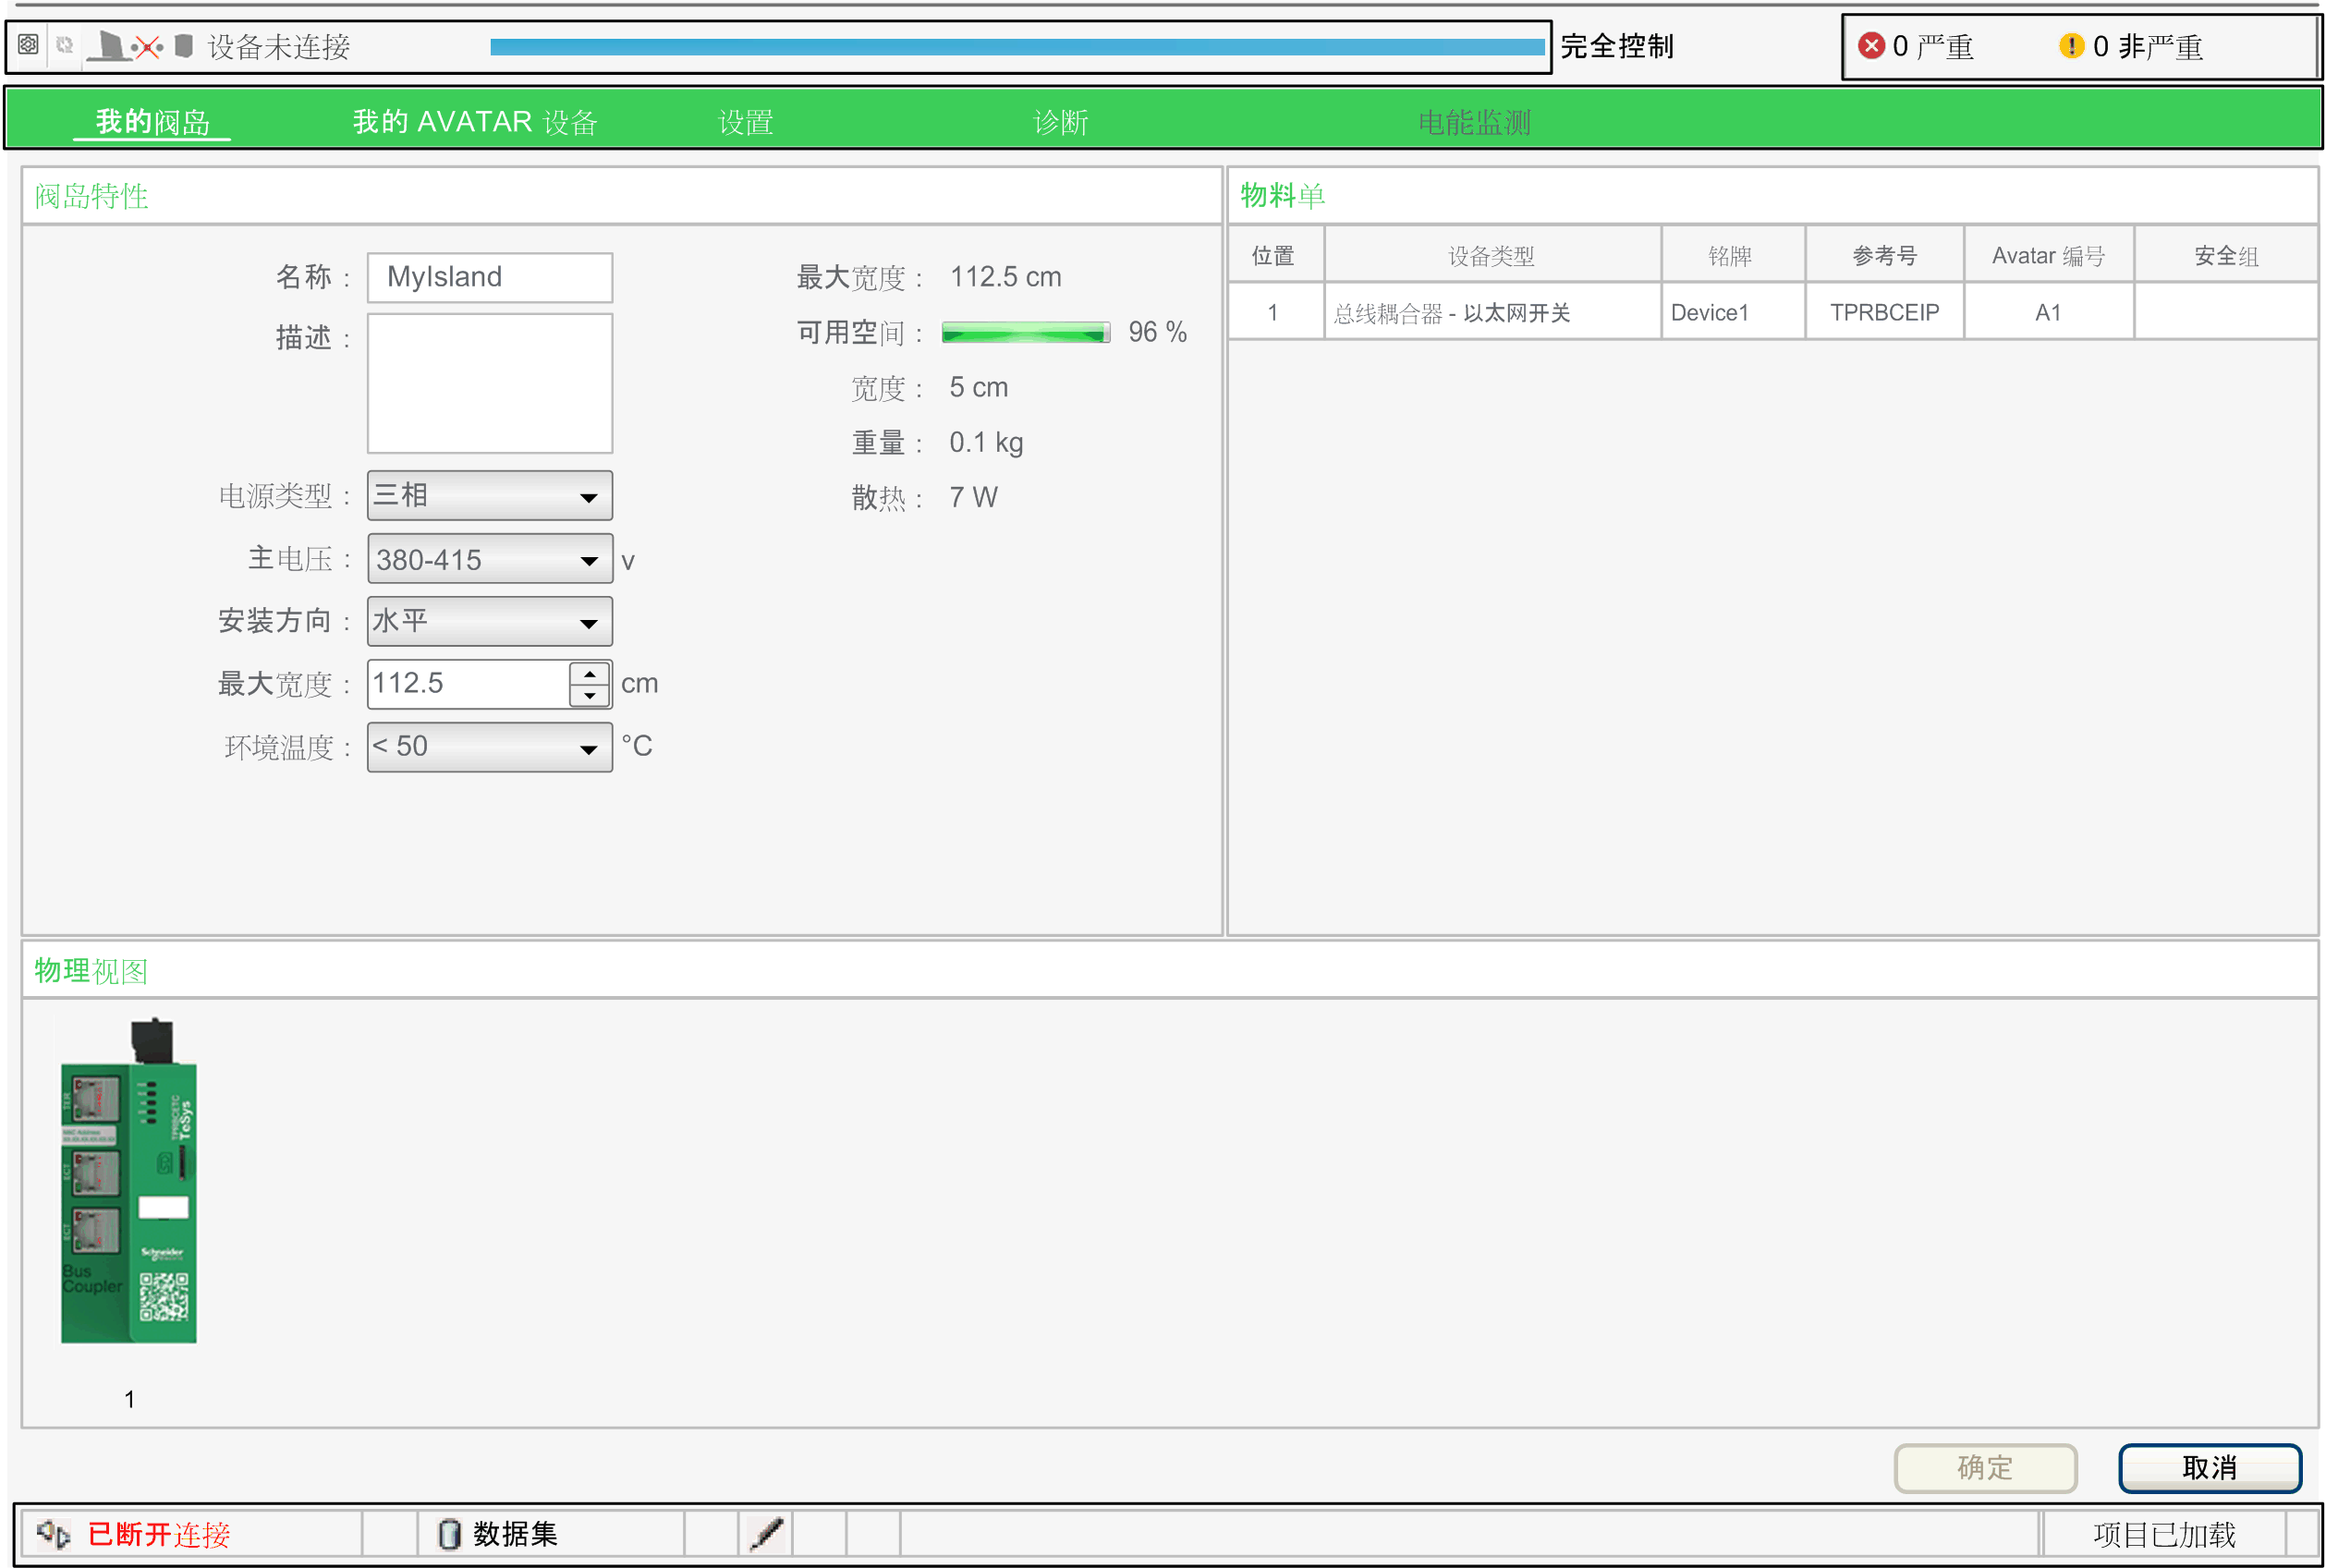Click the gear settings icon at top-left
The height and width of the screenshot is (1568, 2326).
(28, 45)
